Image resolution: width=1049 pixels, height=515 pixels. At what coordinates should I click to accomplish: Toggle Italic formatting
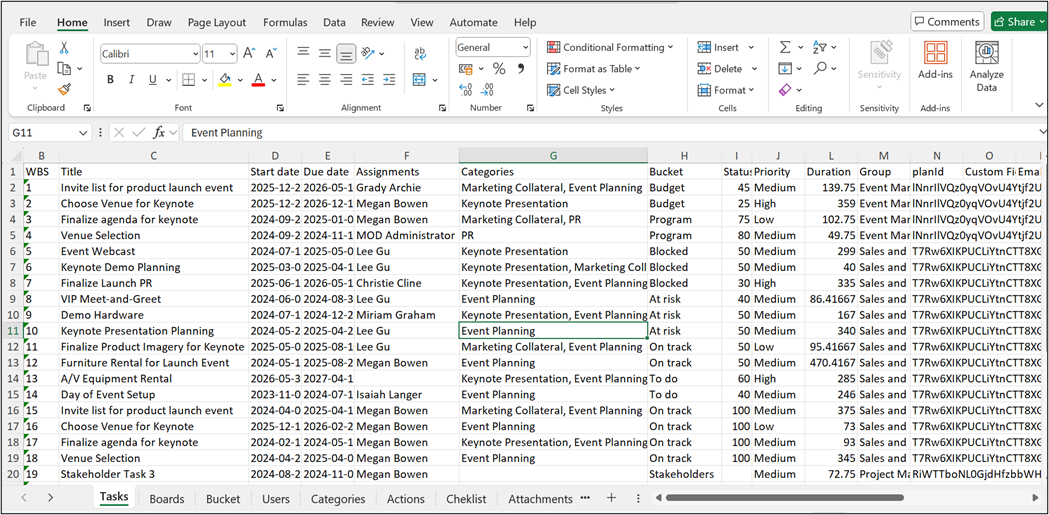[x=132, y=80]
